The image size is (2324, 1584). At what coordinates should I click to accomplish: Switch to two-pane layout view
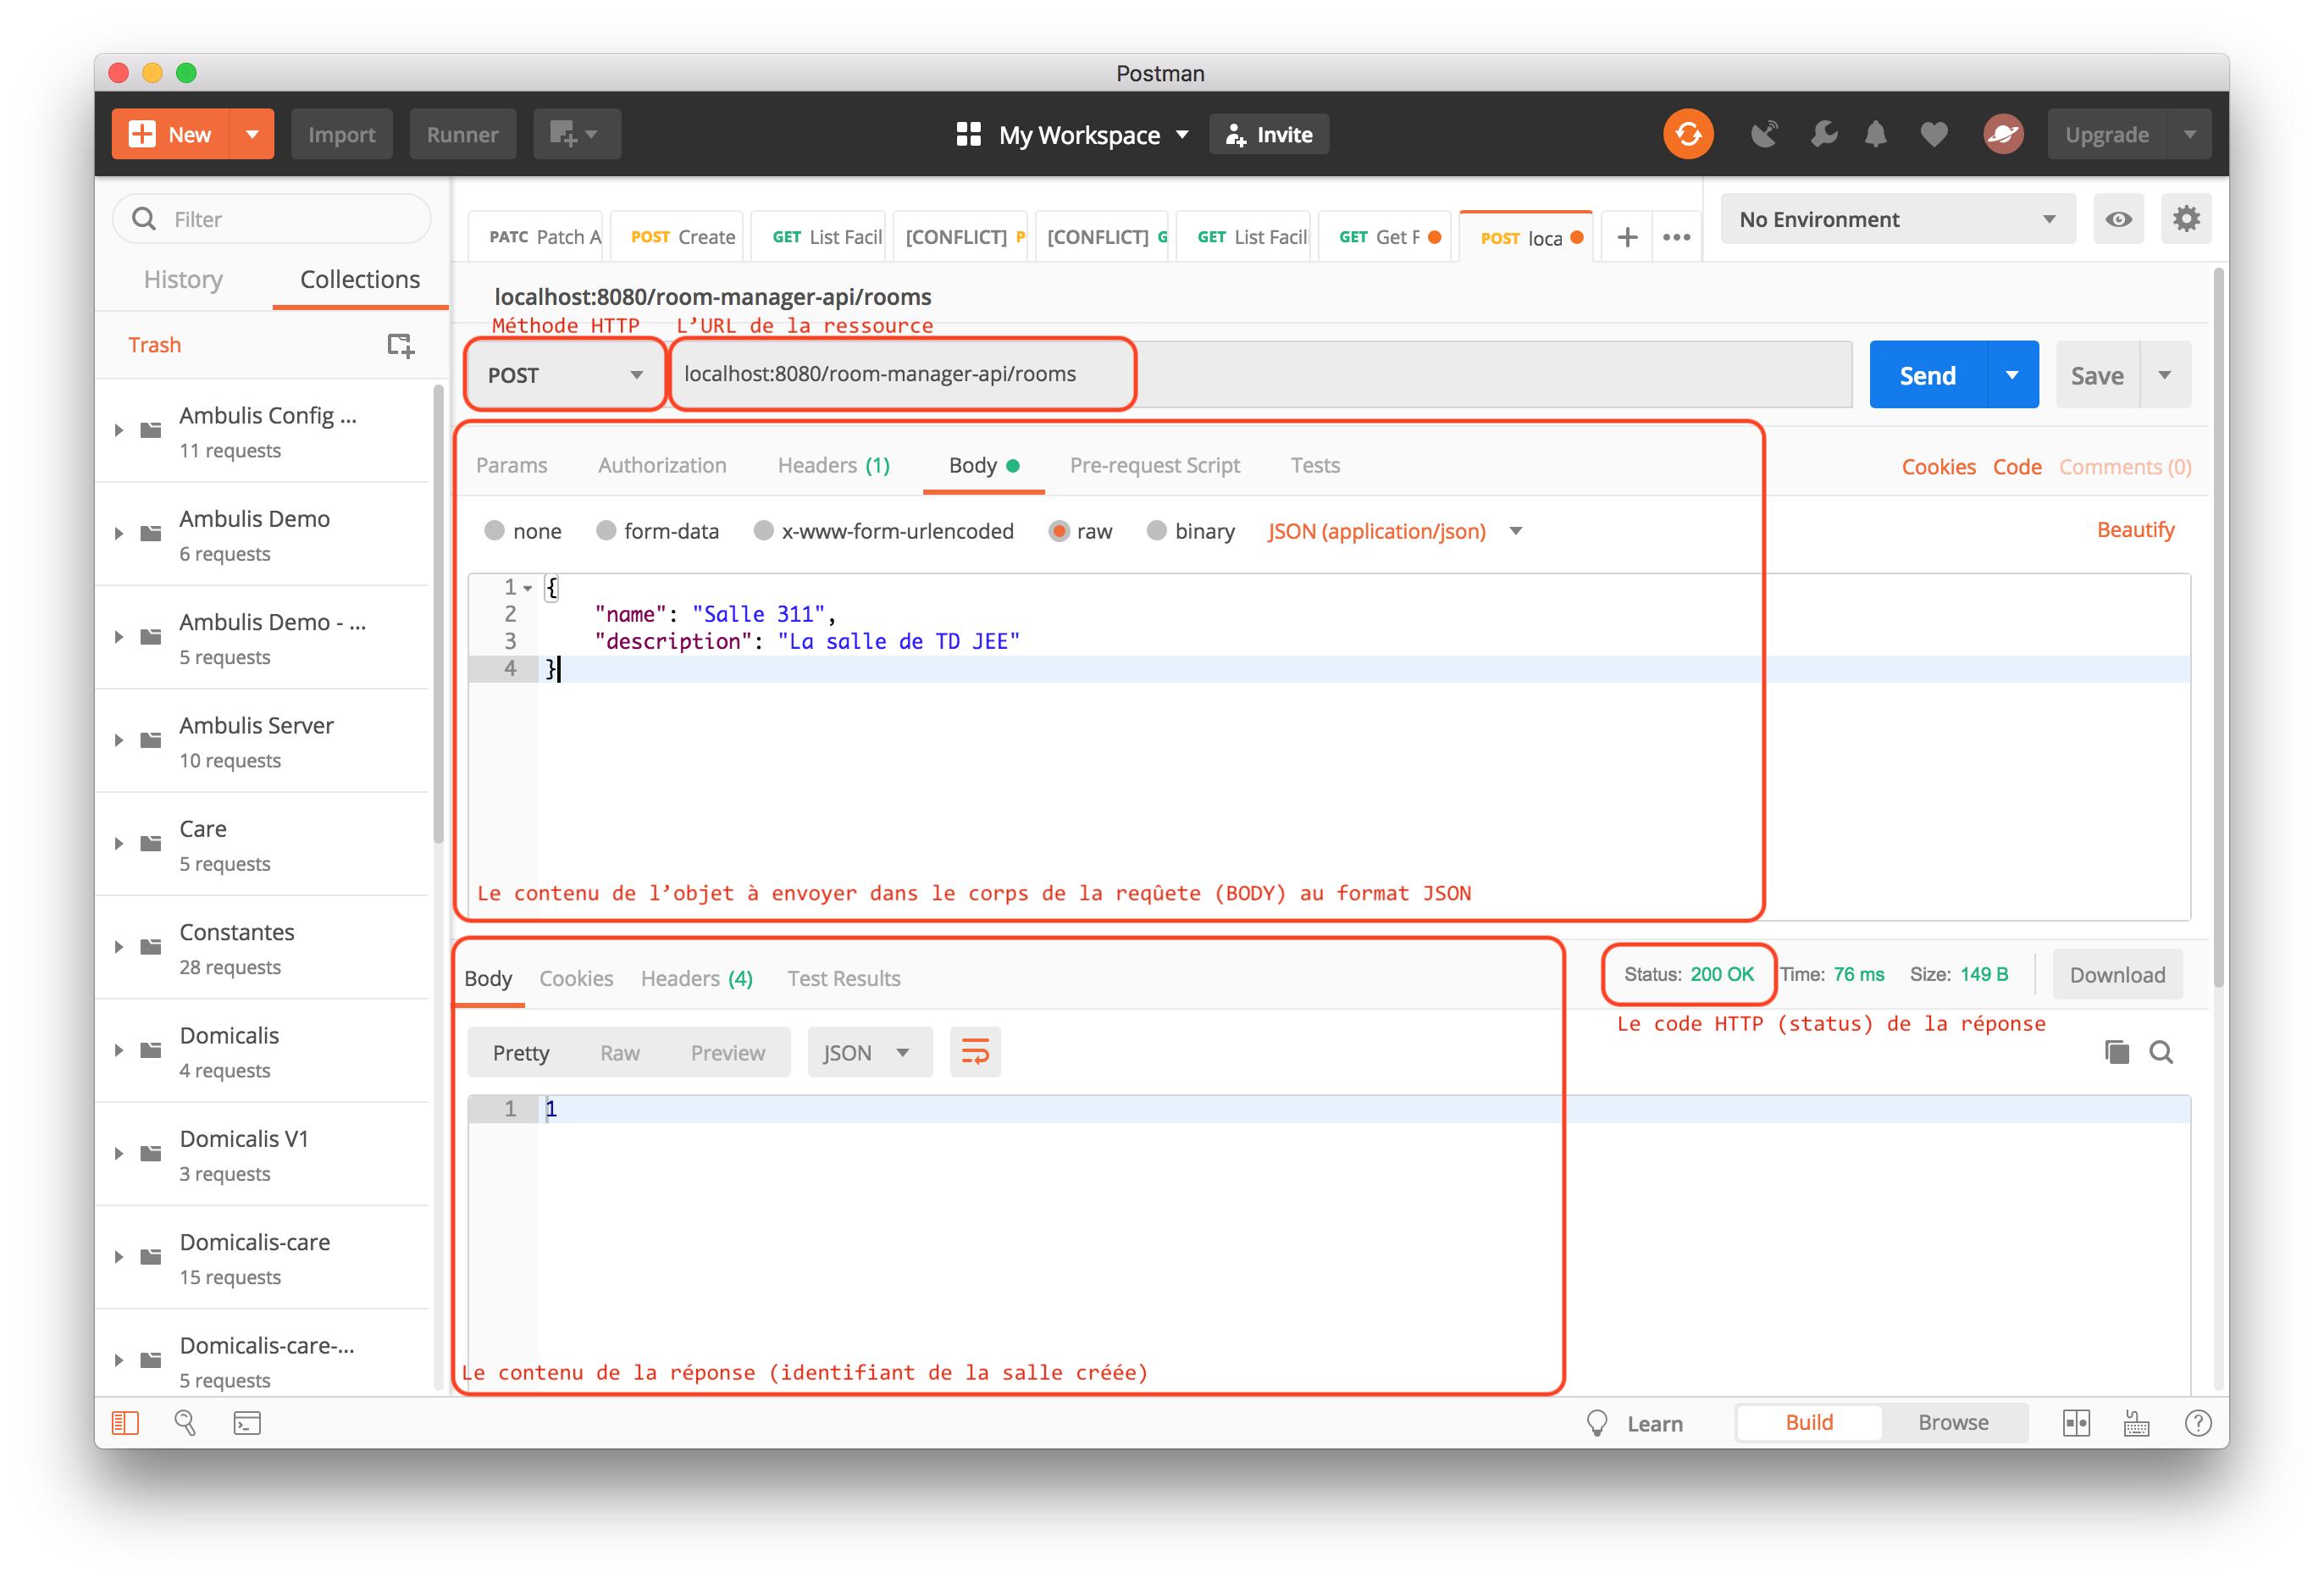pyautogui.click(x=2076, y=1422)
